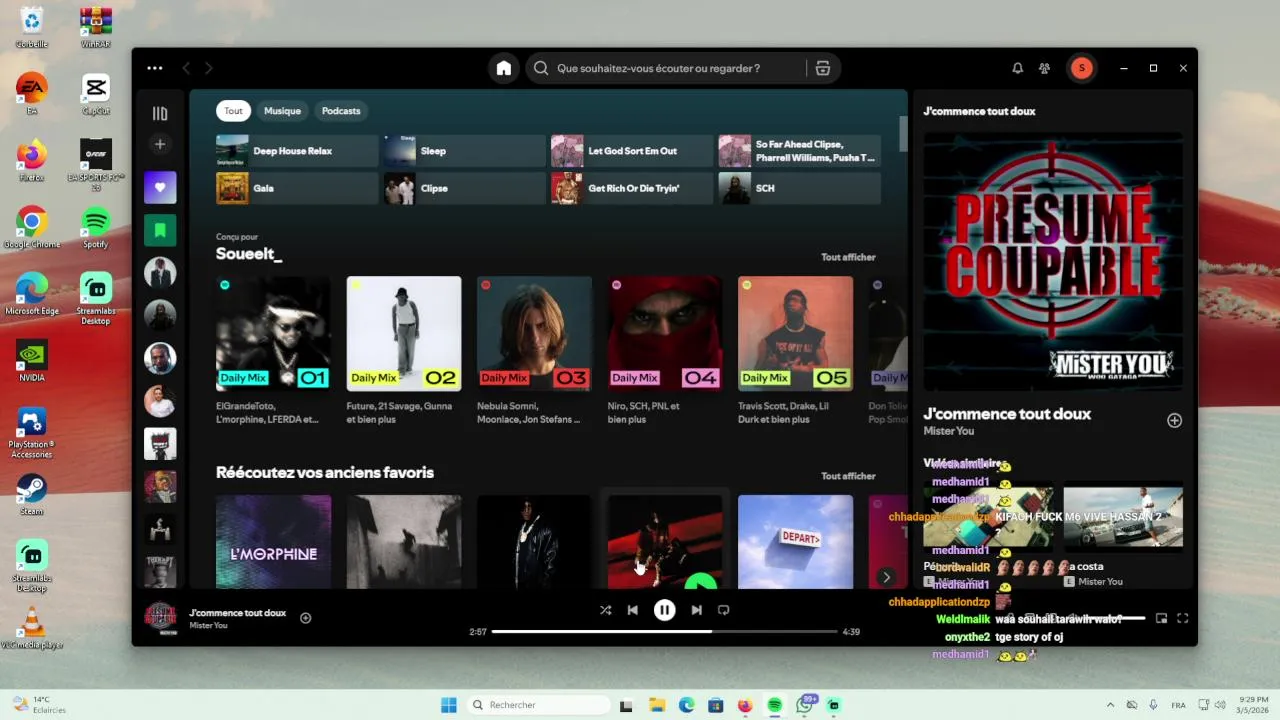Screen dimensions: 1280x720
Task: Open Google Chrome desktop icon
Action: coord(31,228)
